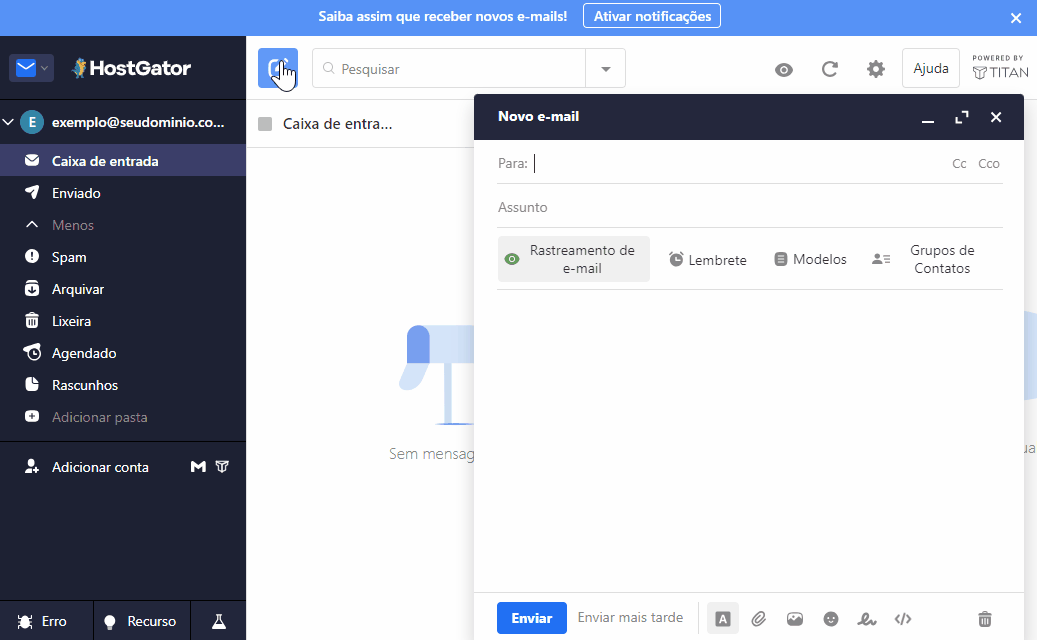Image resolution: width=1037 pixels, height=640 pixels.
Task: Open Modelos templates
Action: click(810, 259)
